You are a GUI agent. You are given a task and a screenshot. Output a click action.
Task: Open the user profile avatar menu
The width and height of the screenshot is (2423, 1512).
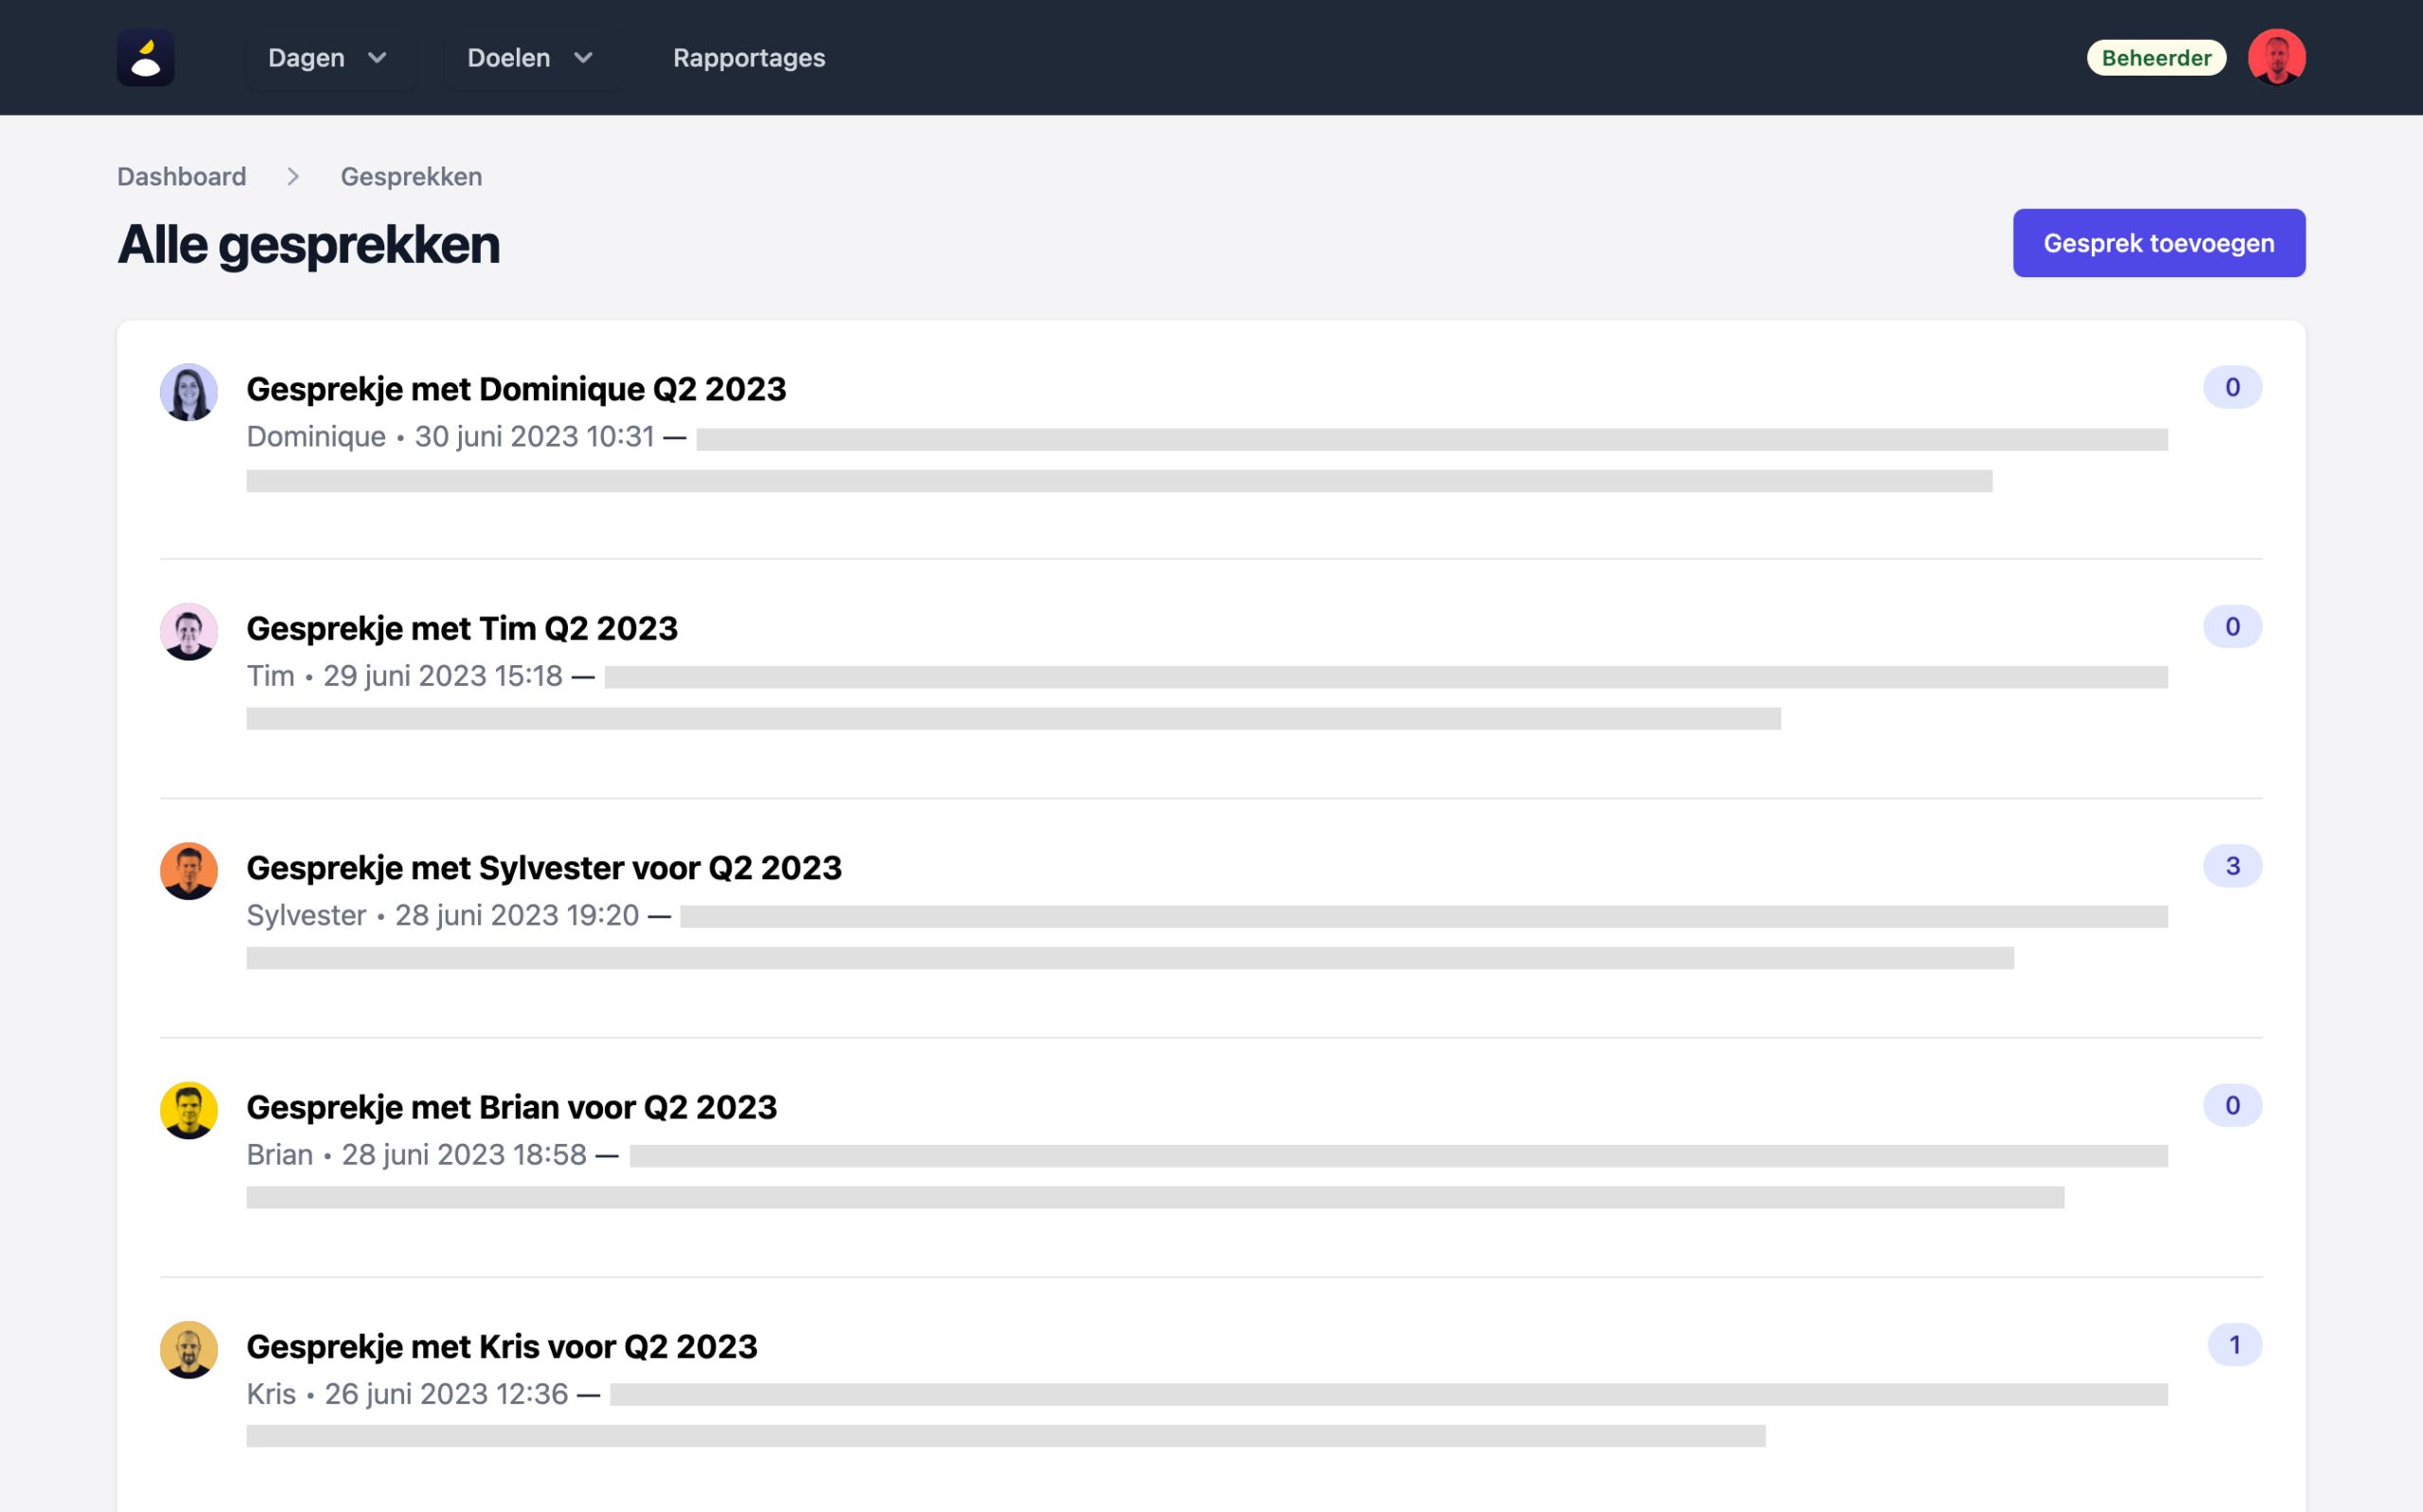[2276, 57]
